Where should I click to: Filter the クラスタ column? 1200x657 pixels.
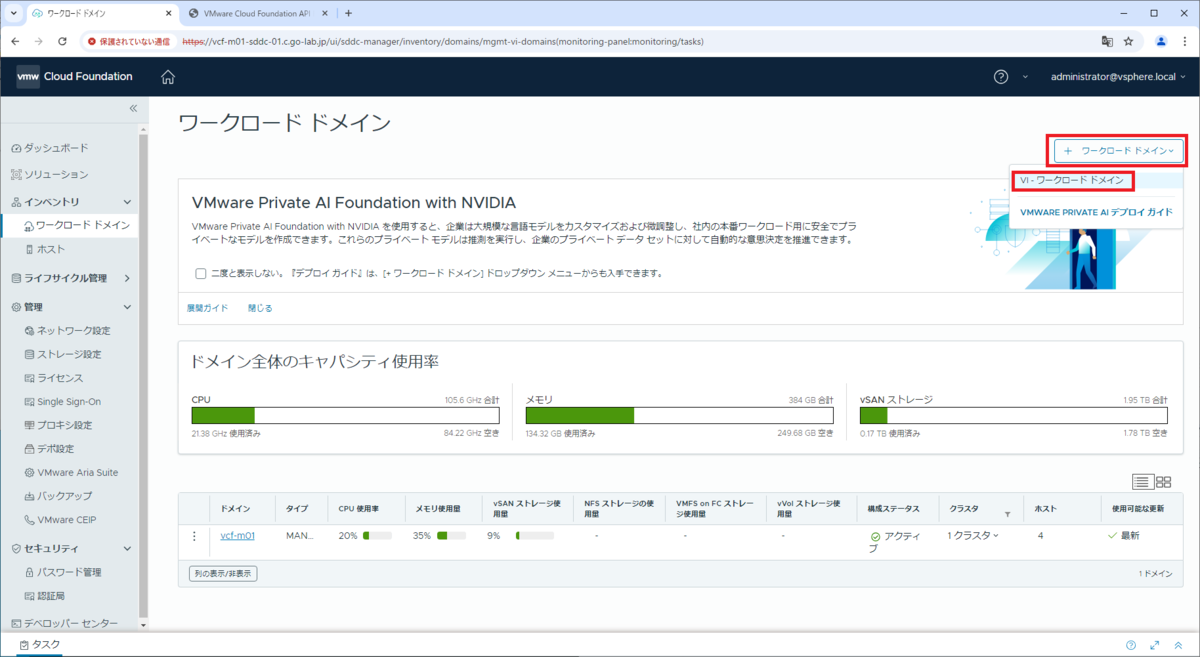[1007, 514]
